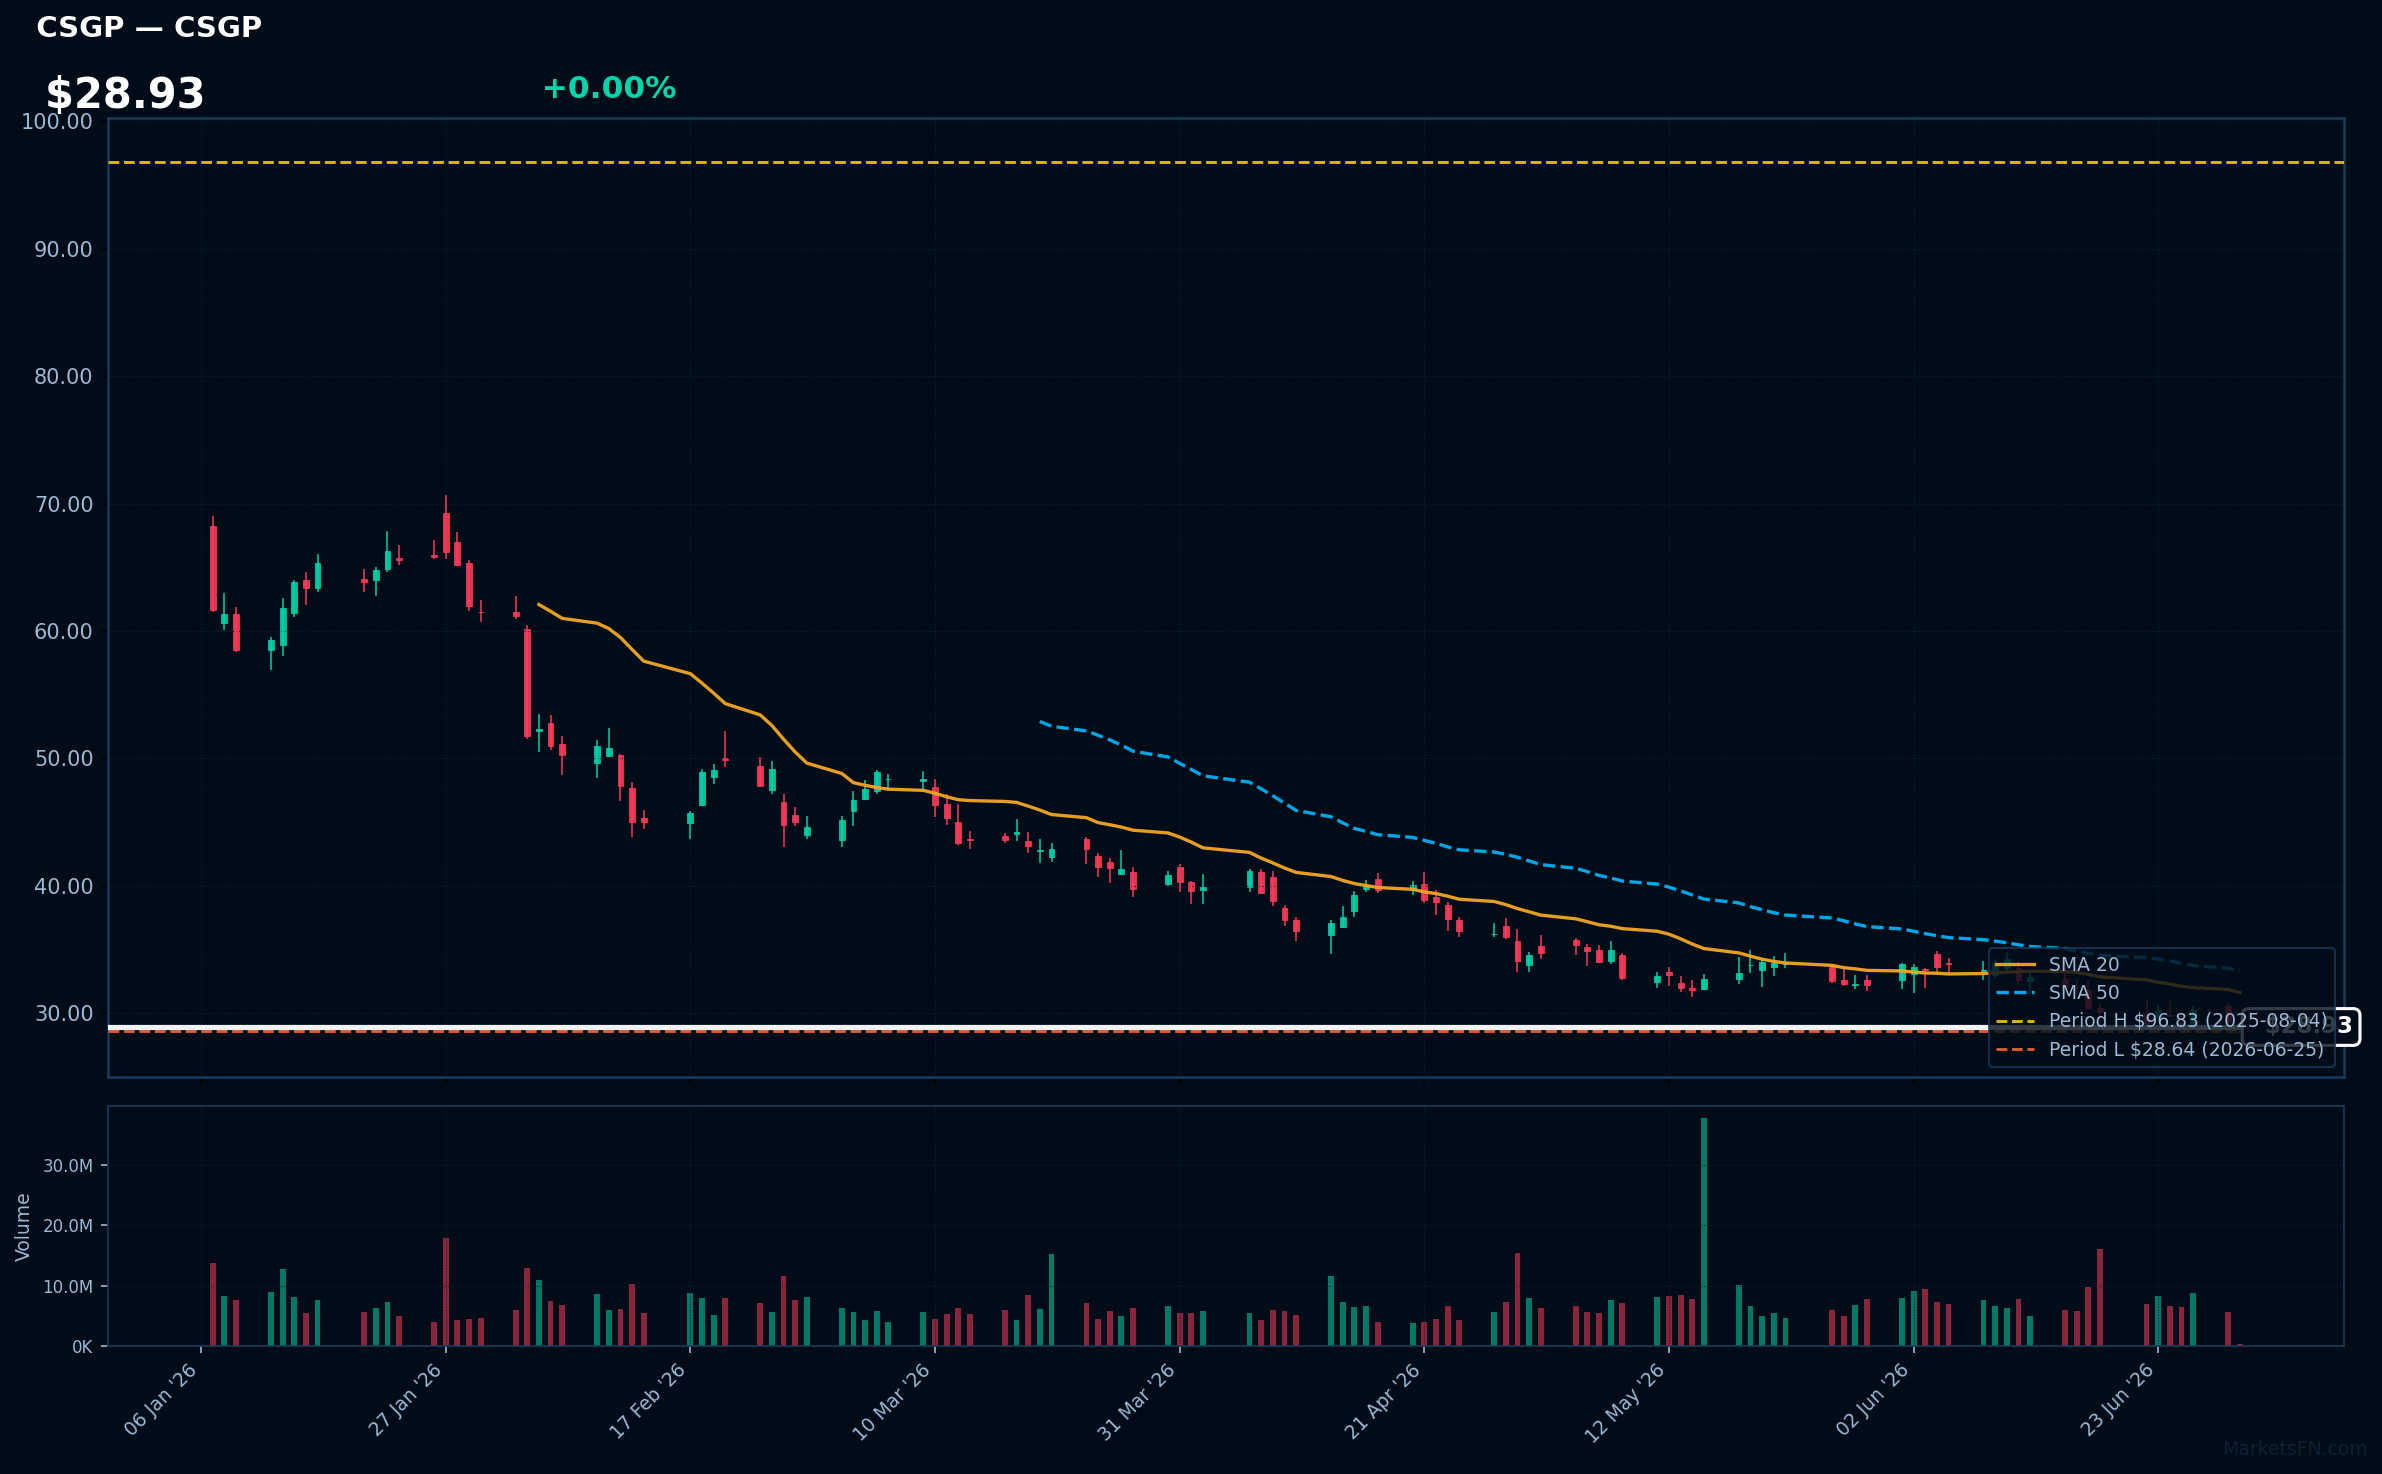
Task: Click the 10.0M volume axis label
Action: [67, 1286]
